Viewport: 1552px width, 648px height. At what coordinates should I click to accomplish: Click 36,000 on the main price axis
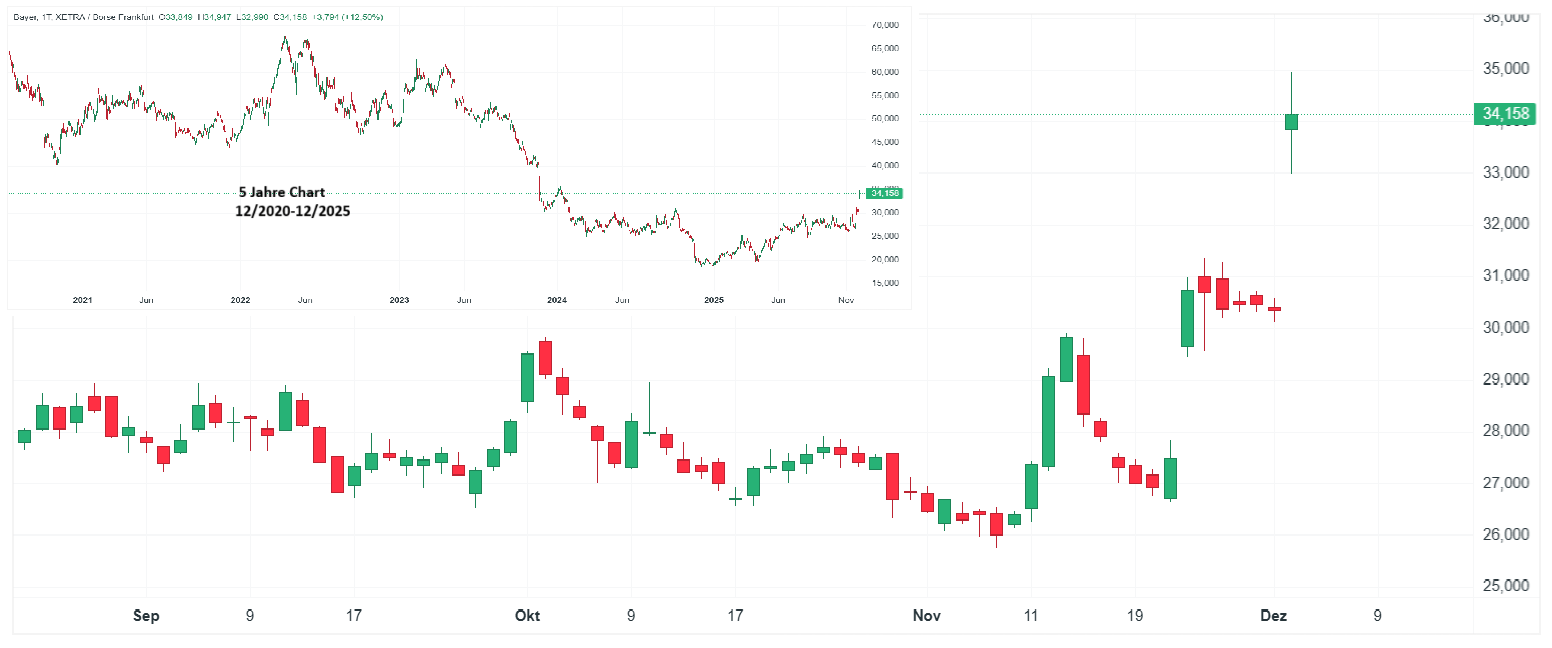click(1505, 17)
